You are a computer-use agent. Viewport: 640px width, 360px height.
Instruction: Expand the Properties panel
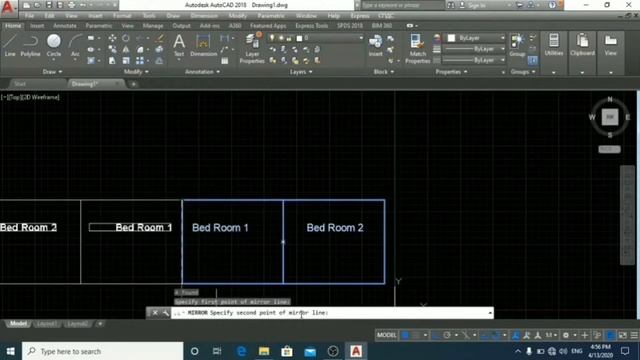click(451, 72)
